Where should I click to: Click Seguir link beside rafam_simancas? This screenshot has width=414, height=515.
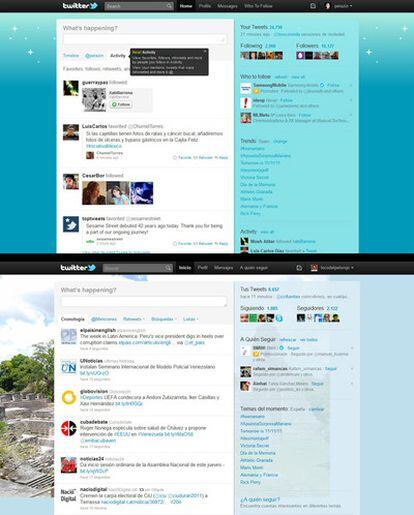pyautogui.click(x=331, y=369)
